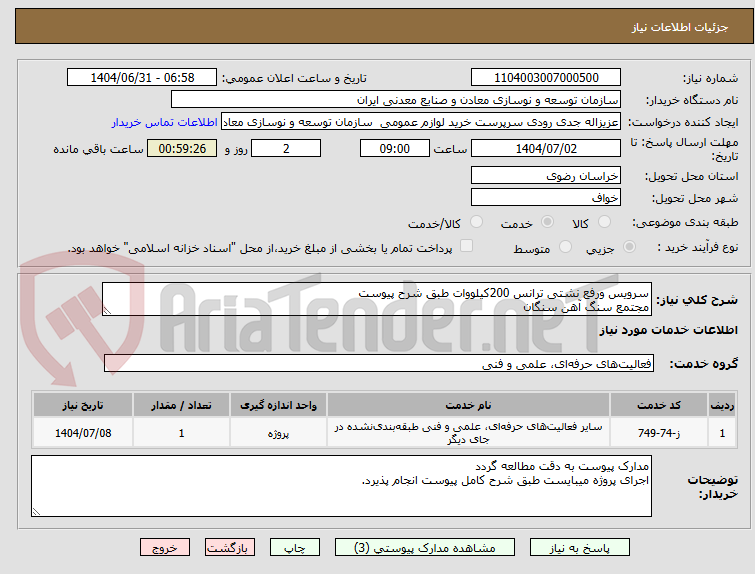
Task: Select the متوسط purchase type radio
Action: click(565, 247)
